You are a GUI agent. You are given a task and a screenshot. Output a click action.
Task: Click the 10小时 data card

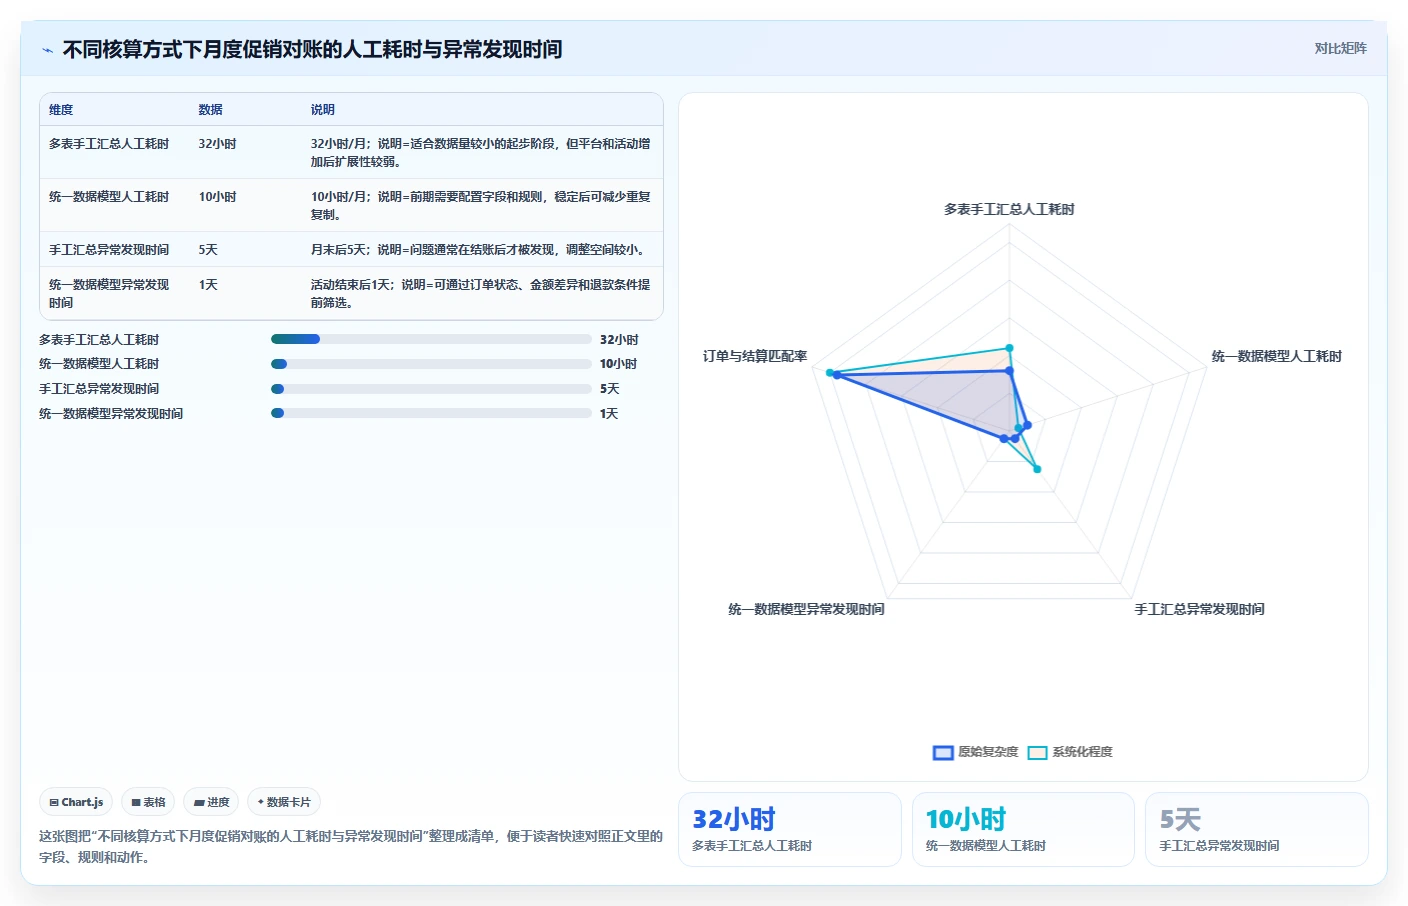[x=1023, y=829]
